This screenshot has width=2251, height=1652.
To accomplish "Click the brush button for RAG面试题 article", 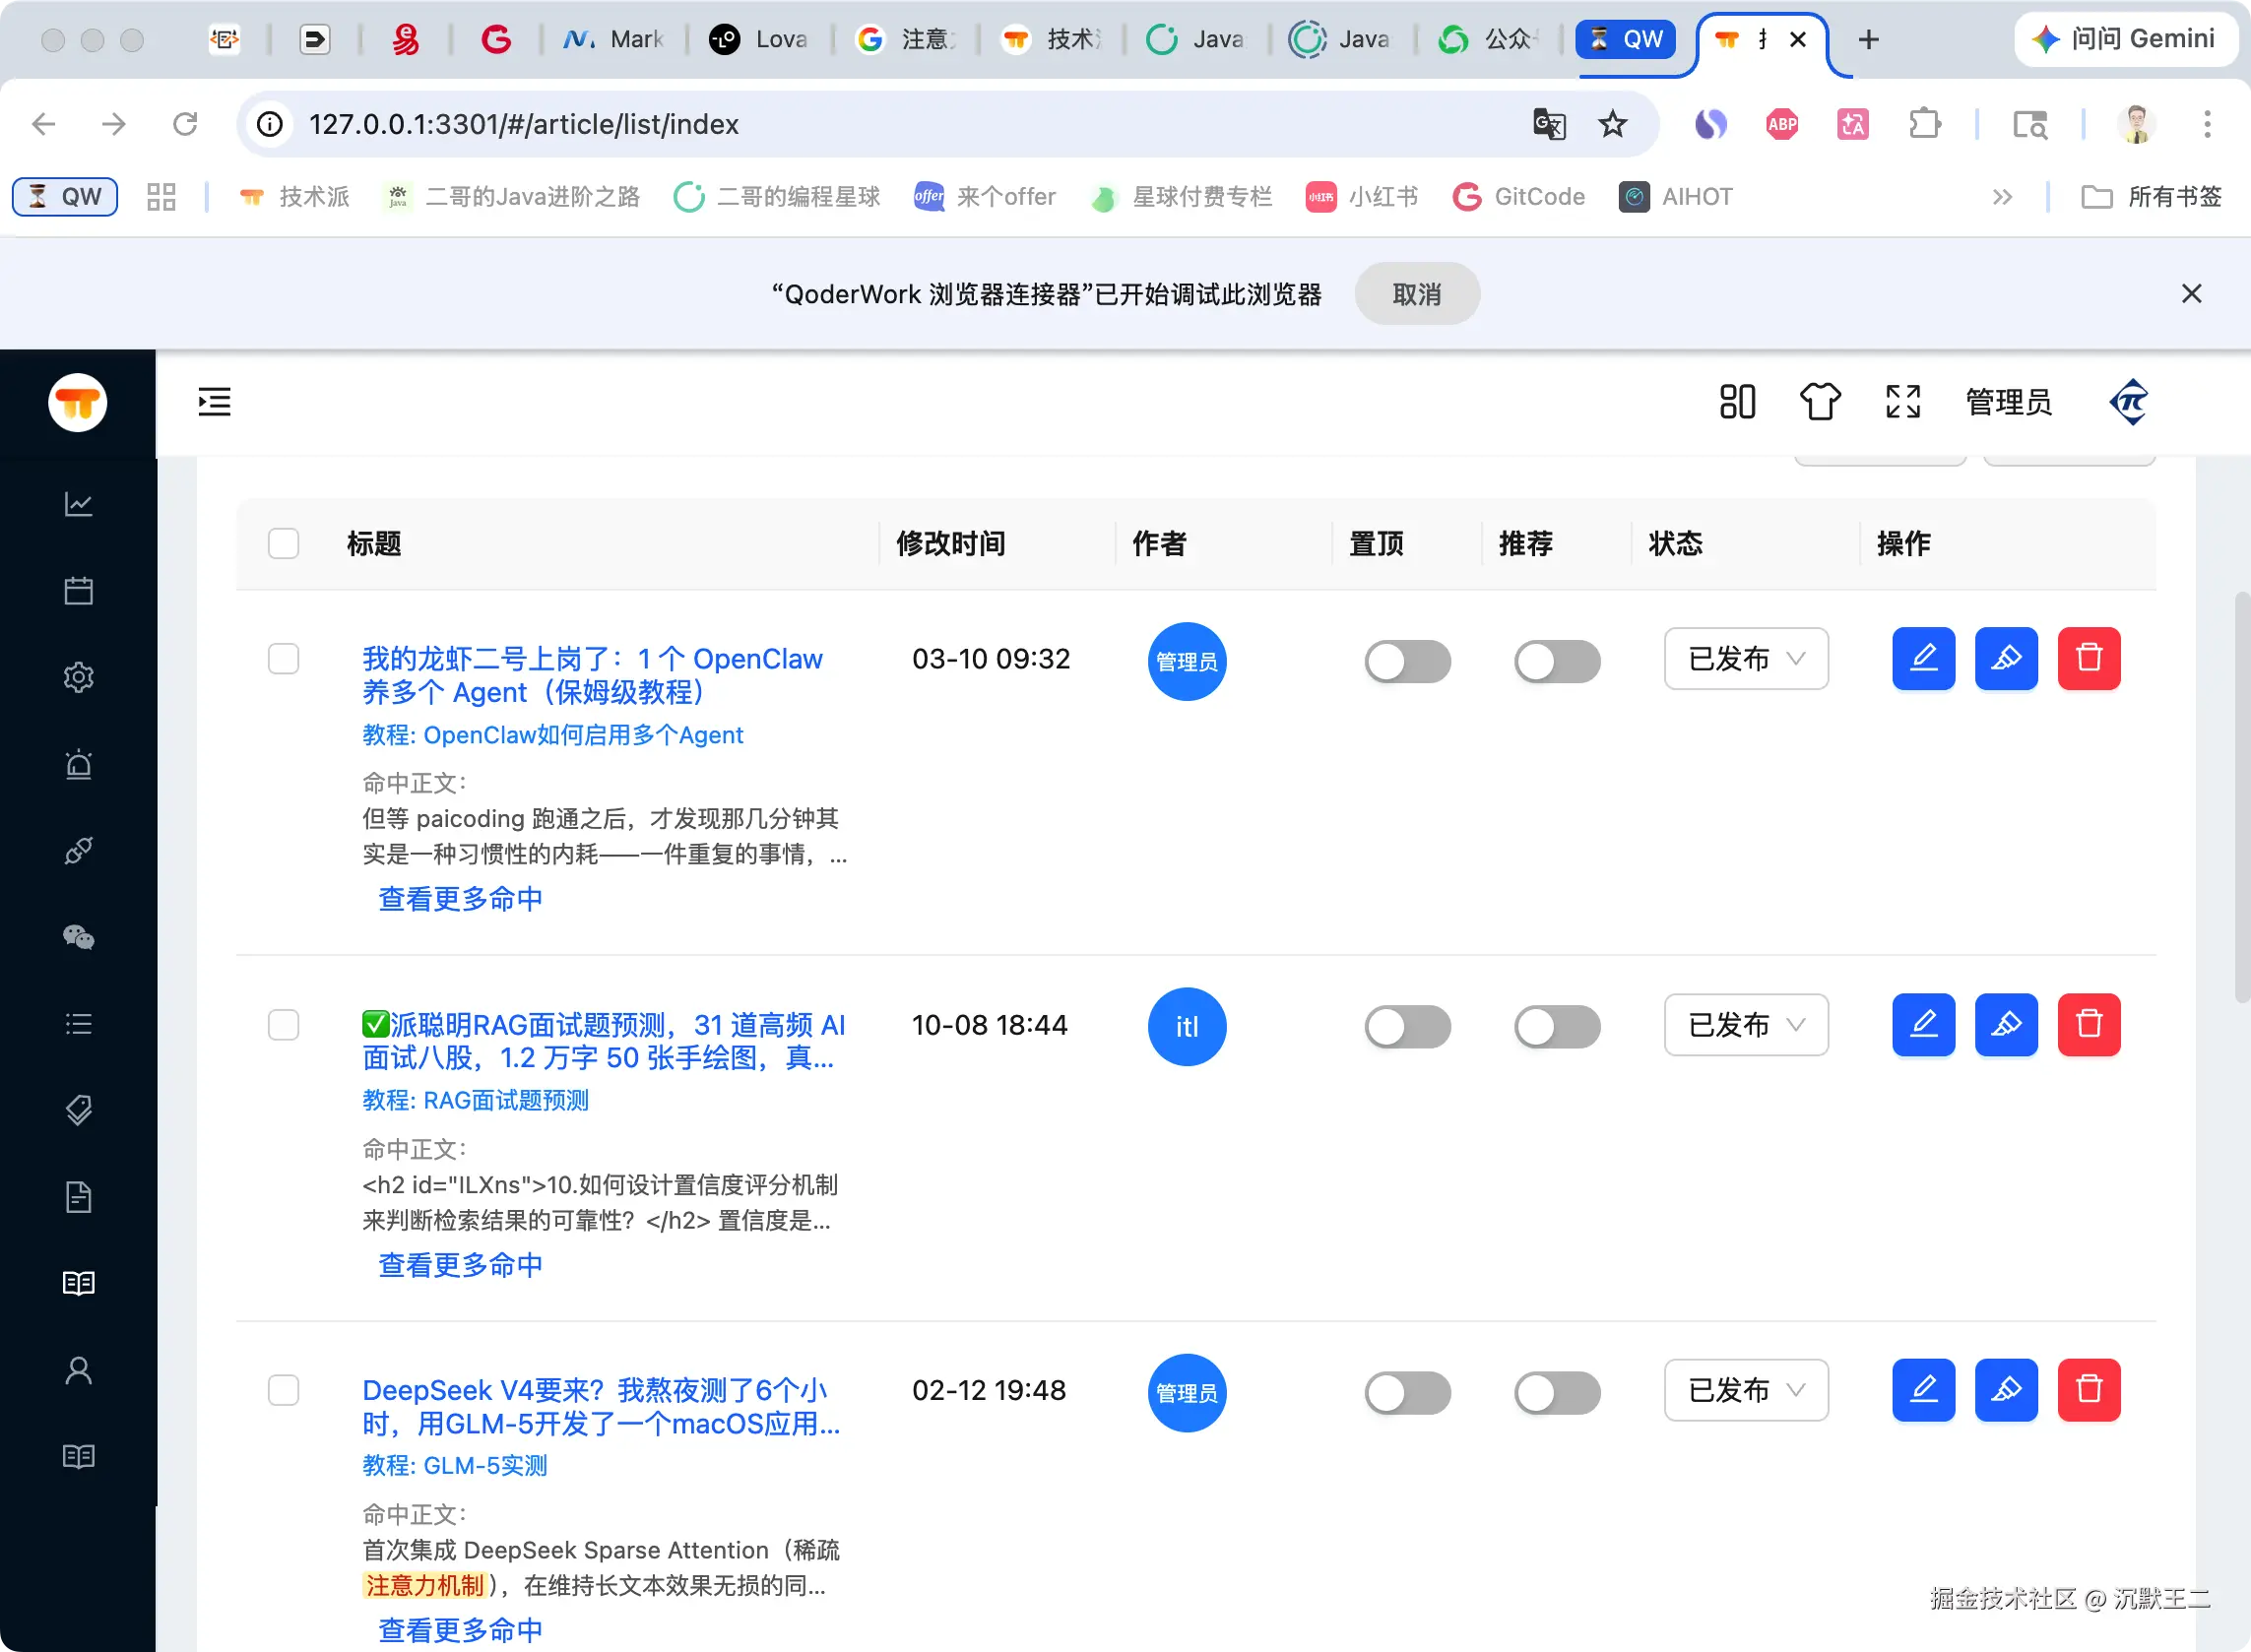I will tap(2006, 1025).
